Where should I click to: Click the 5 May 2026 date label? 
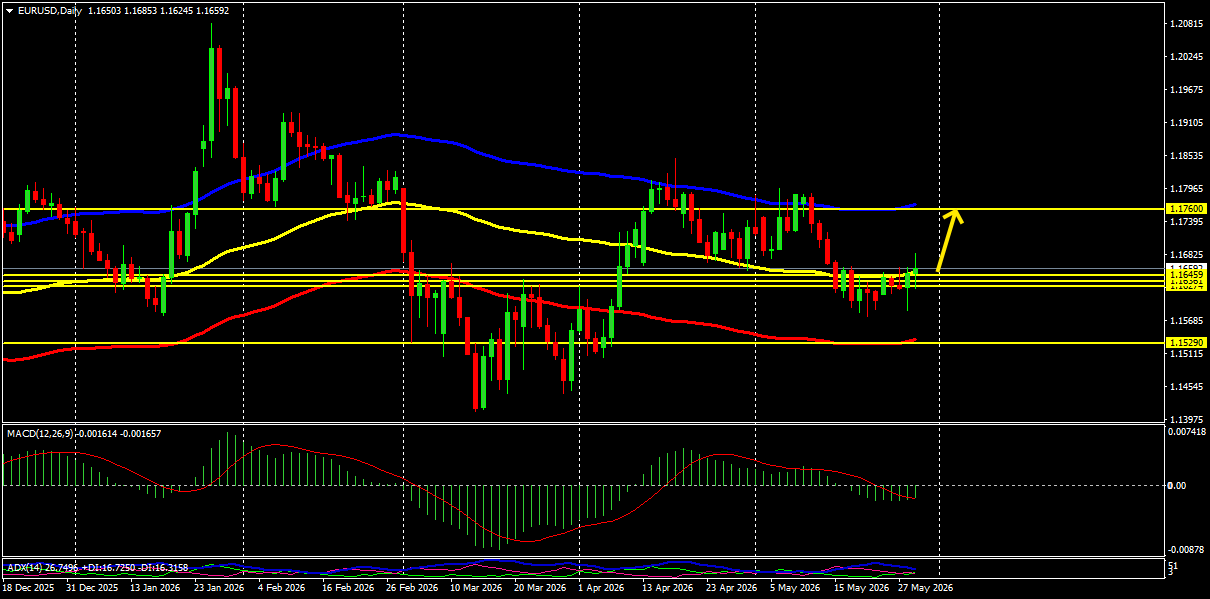tap(795, 589)
